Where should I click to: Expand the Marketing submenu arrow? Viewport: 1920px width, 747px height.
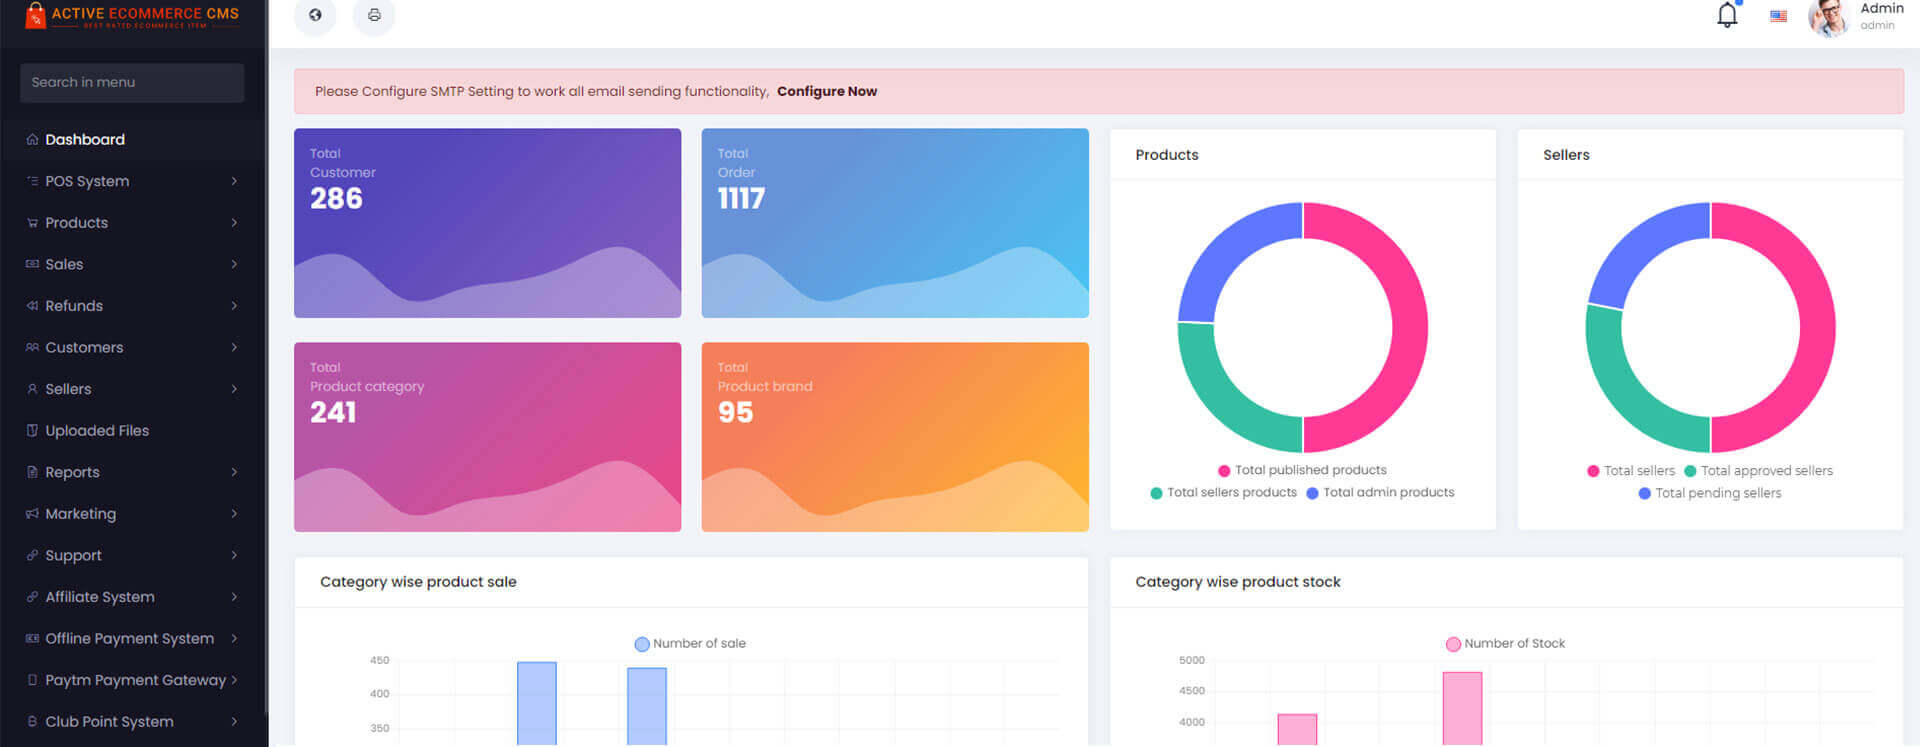(x=234, y=514)
